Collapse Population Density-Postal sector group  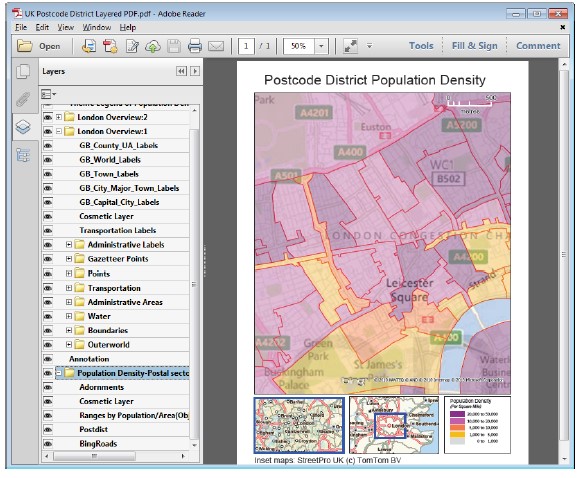point(59,373)
